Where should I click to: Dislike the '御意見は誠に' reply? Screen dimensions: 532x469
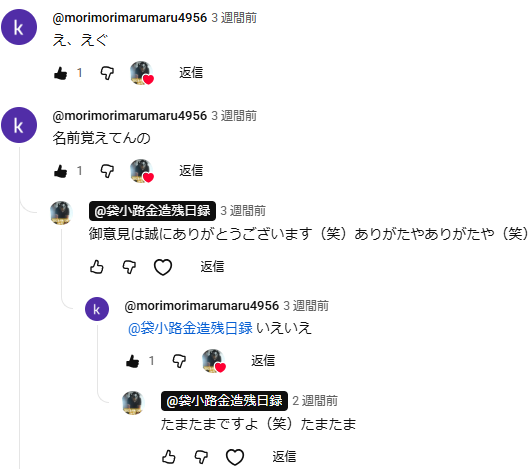129,267
